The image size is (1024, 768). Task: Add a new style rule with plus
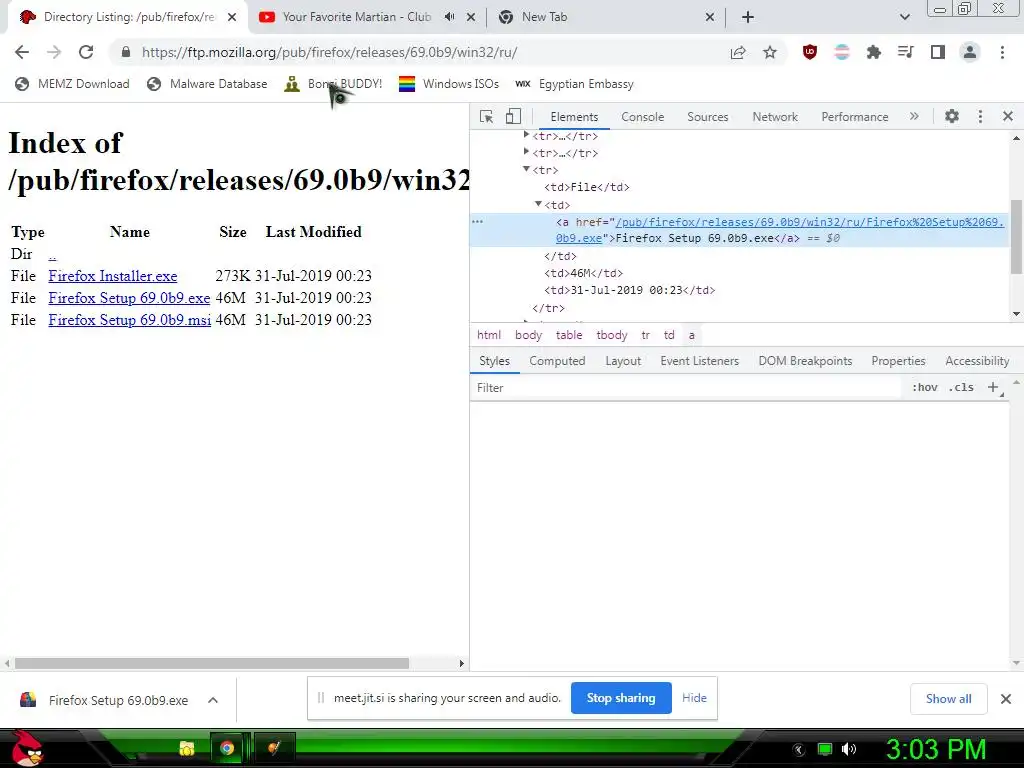tap(993, 387)
